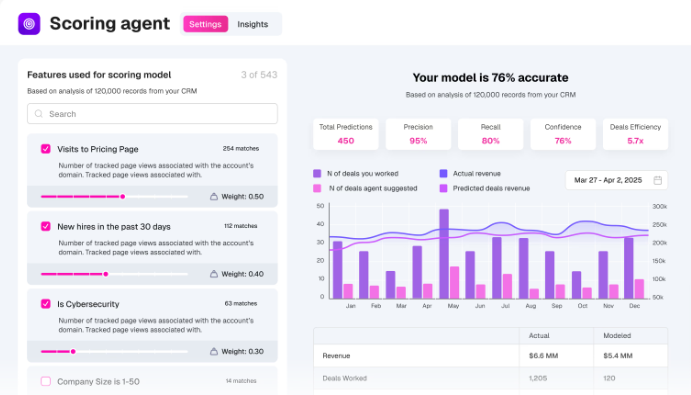Image resolution: width=691 pixels, height=395 pixels.
Task: Click 'Features used for scoring model' heading
Action: [99, 75]
